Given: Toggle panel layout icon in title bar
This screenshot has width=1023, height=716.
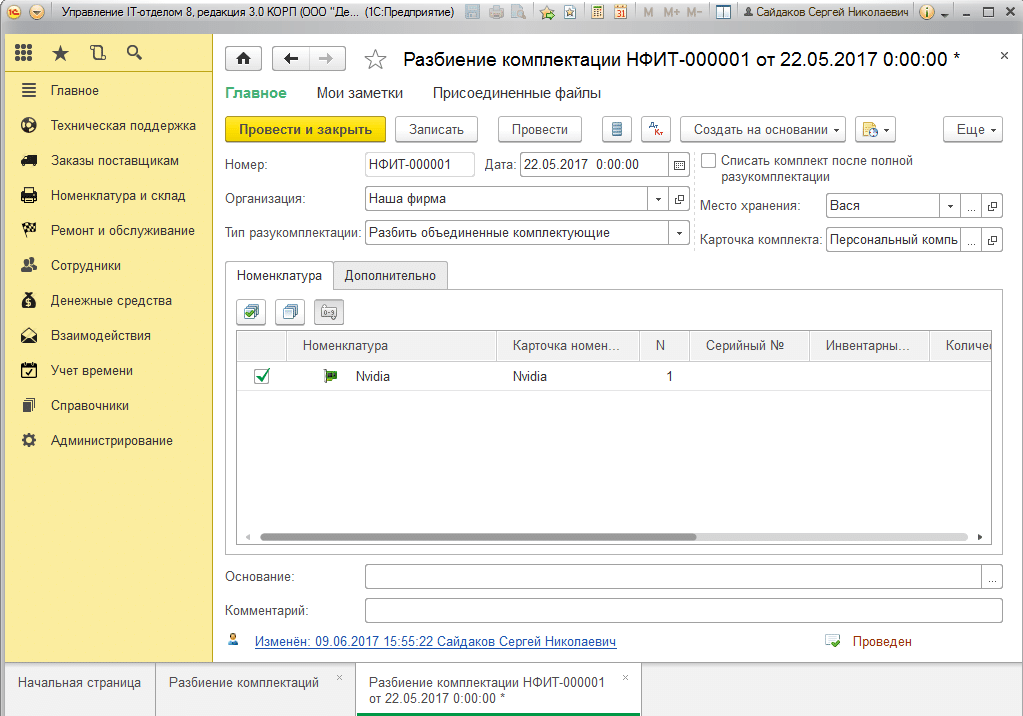Looking at the screenshot, I should pos(723,12).
